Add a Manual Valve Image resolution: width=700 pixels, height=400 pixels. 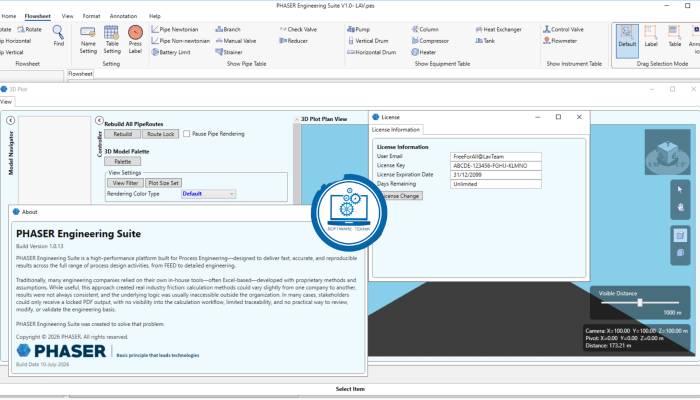pos(236,41)
